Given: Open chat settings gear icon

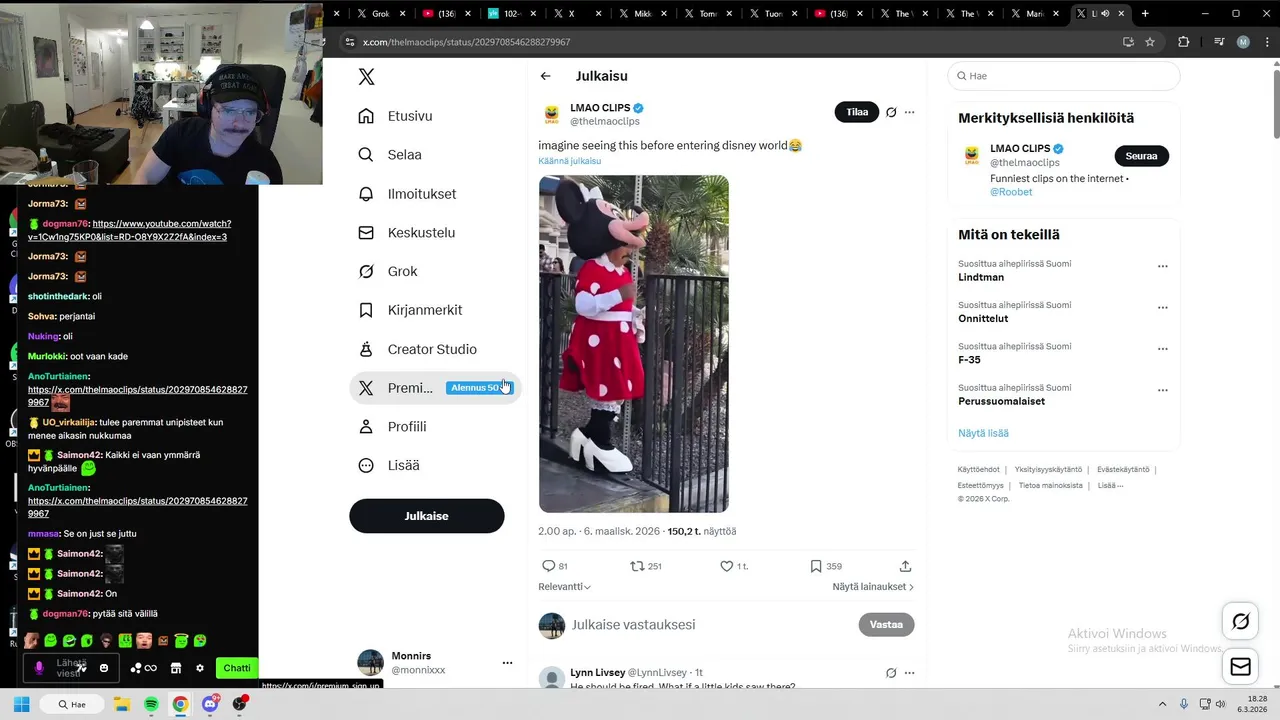Looking at the screenshot, I should coord(200,668).
